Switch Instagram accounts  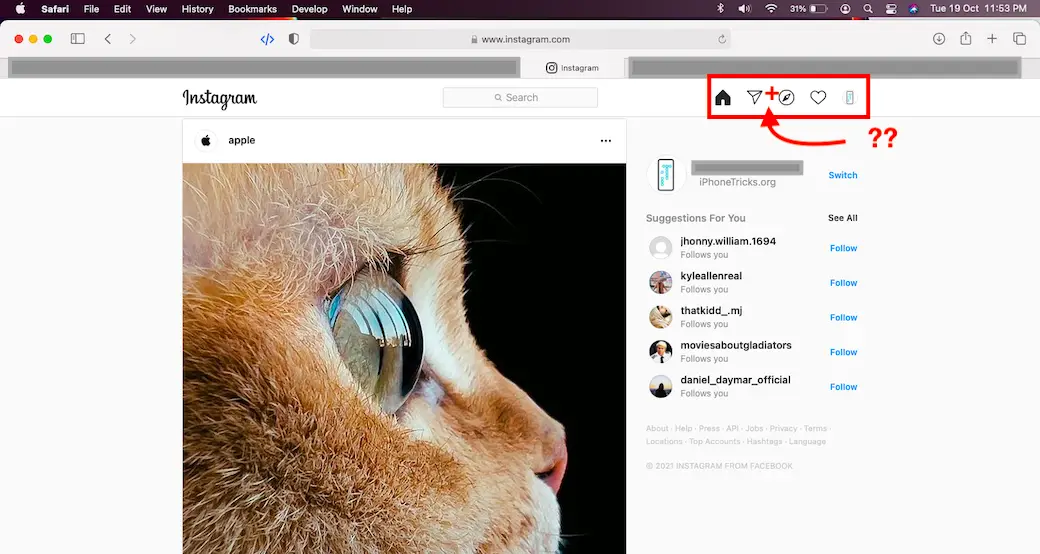(842, 175)
